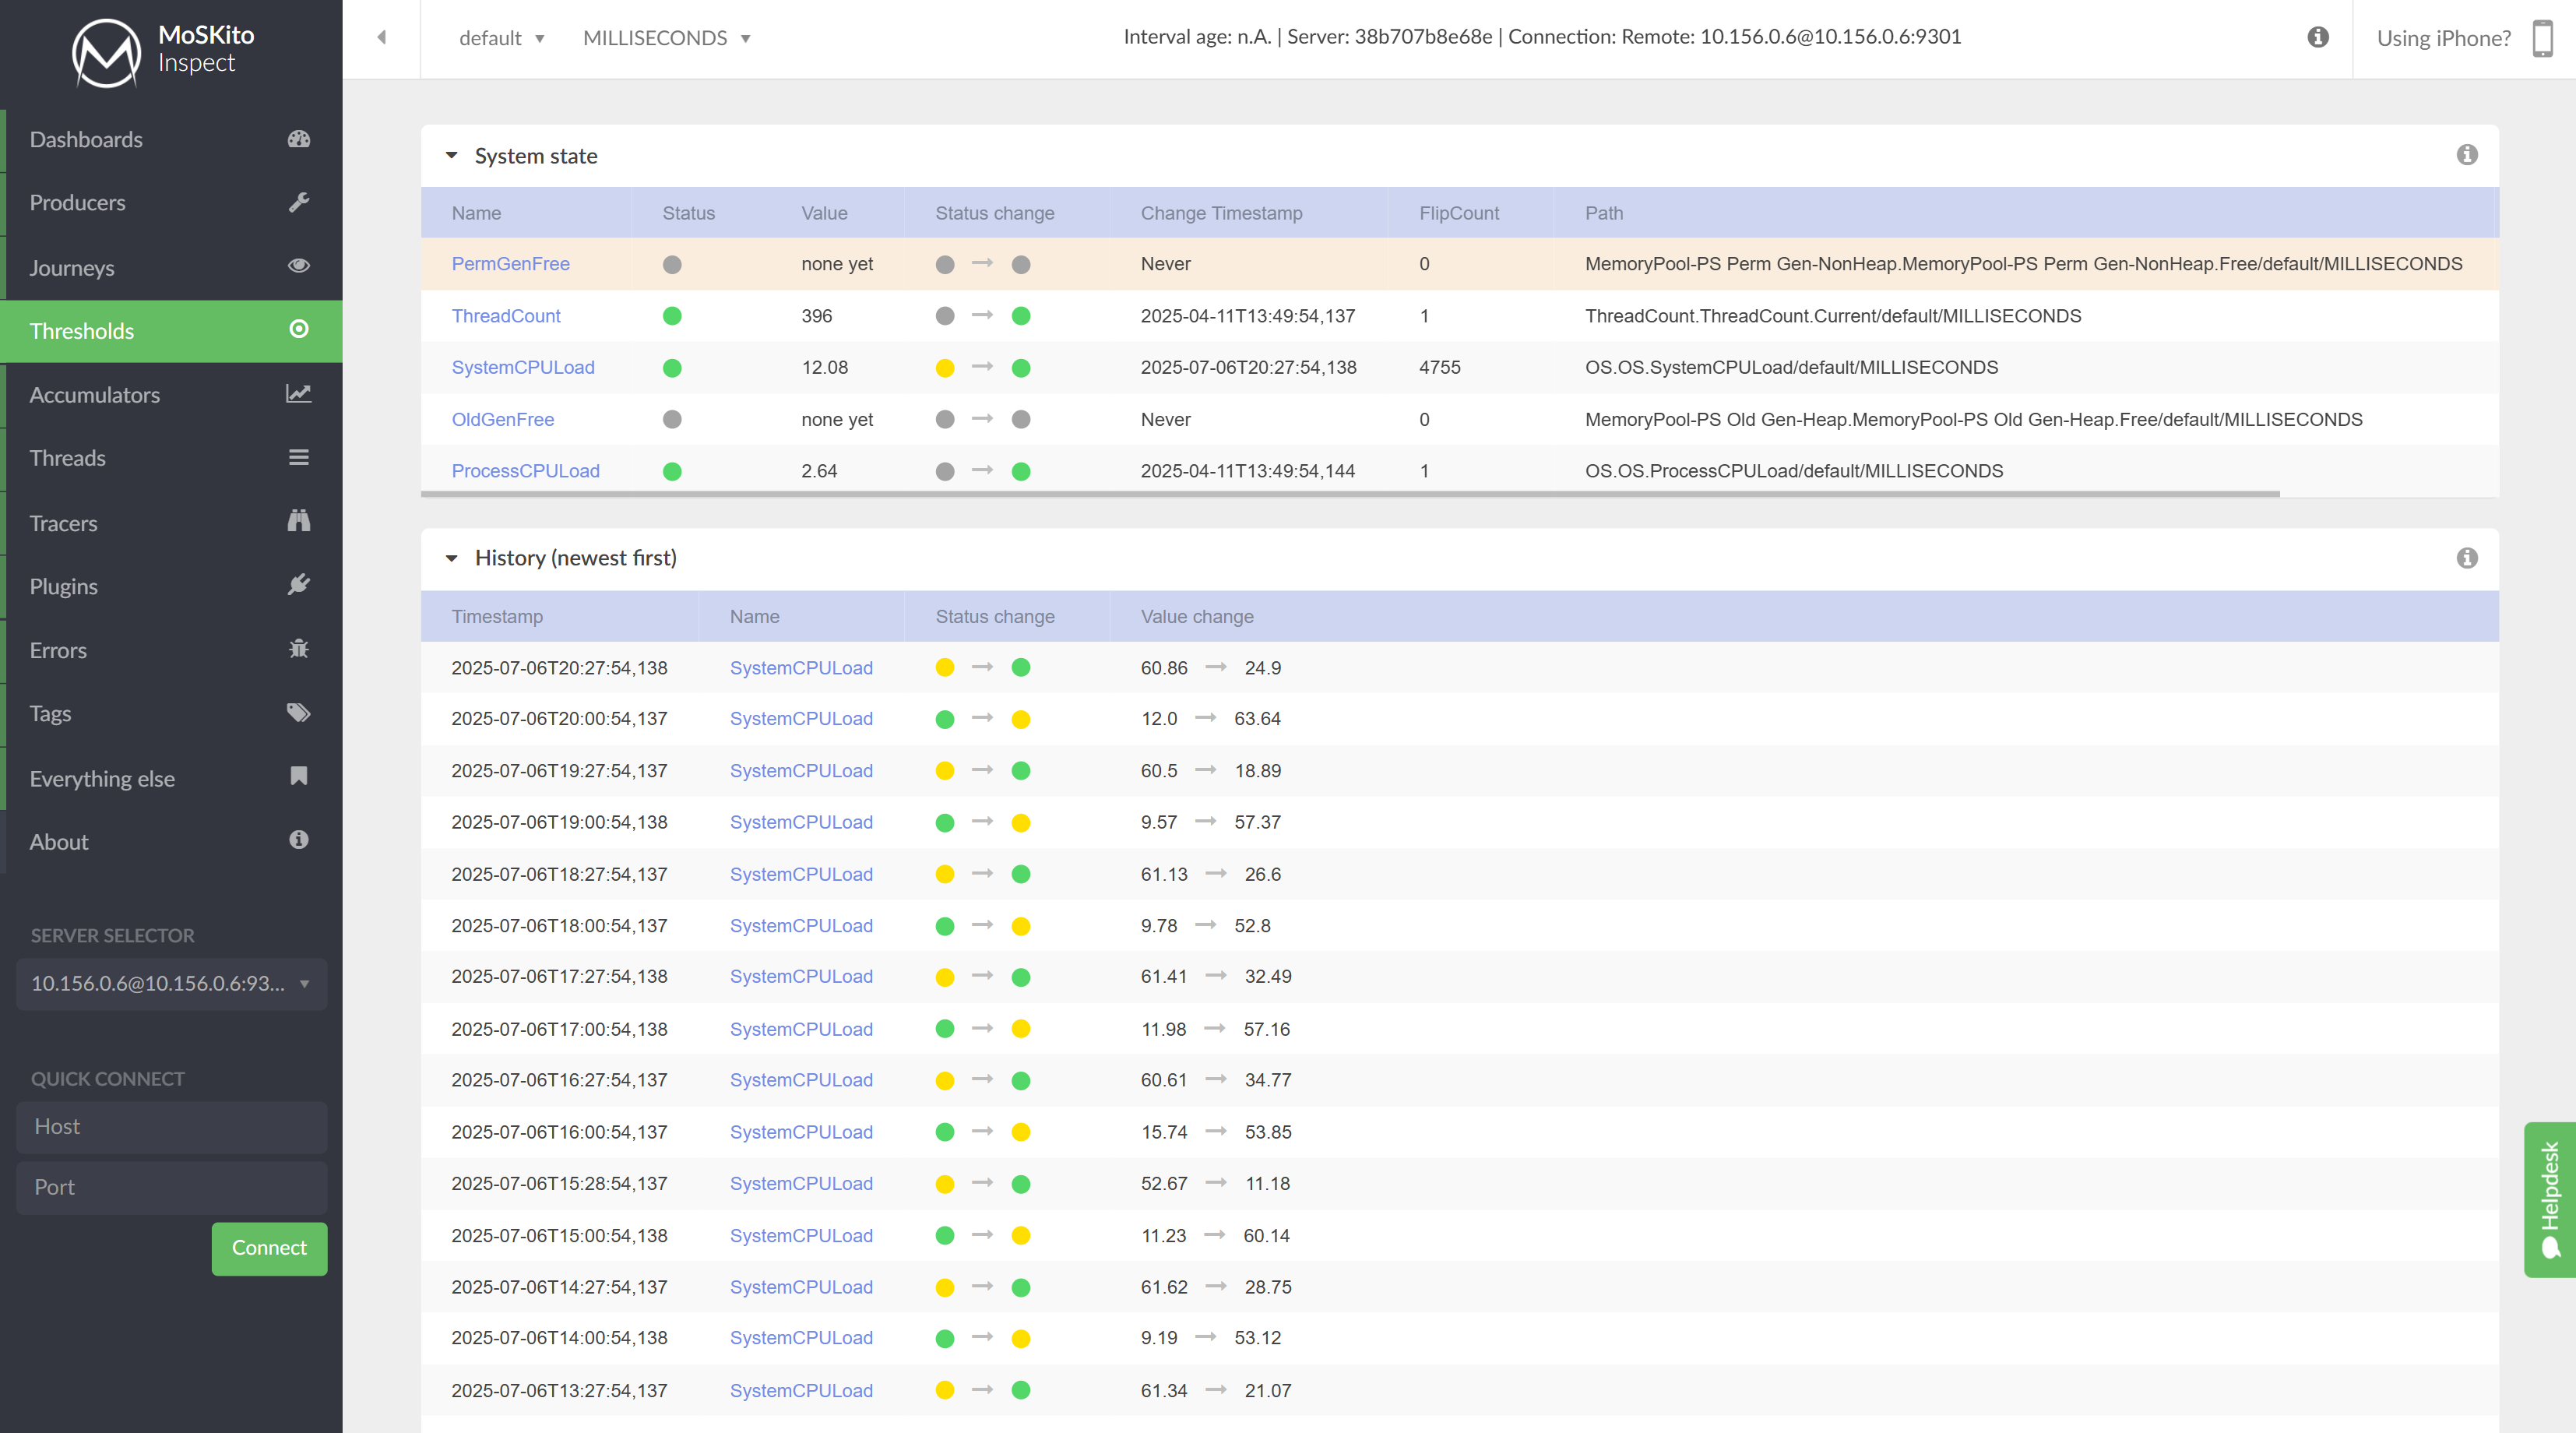Select the Errors bug icon
Screen dimensions: 2576x1433
298,649
